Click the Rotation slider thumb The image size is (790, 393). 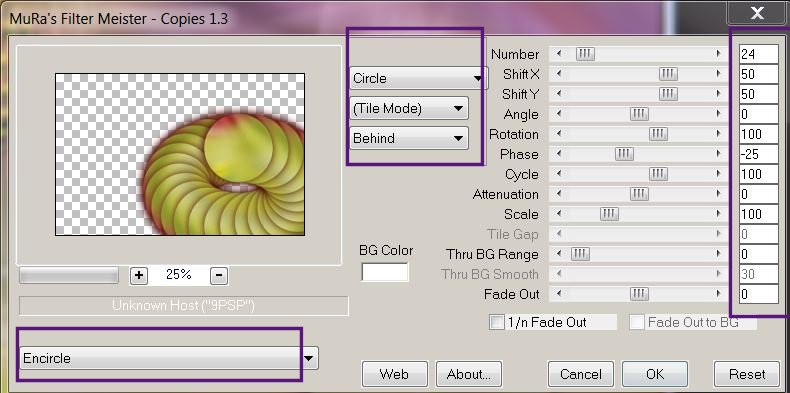pyautogui.click(x=658, y=134)
